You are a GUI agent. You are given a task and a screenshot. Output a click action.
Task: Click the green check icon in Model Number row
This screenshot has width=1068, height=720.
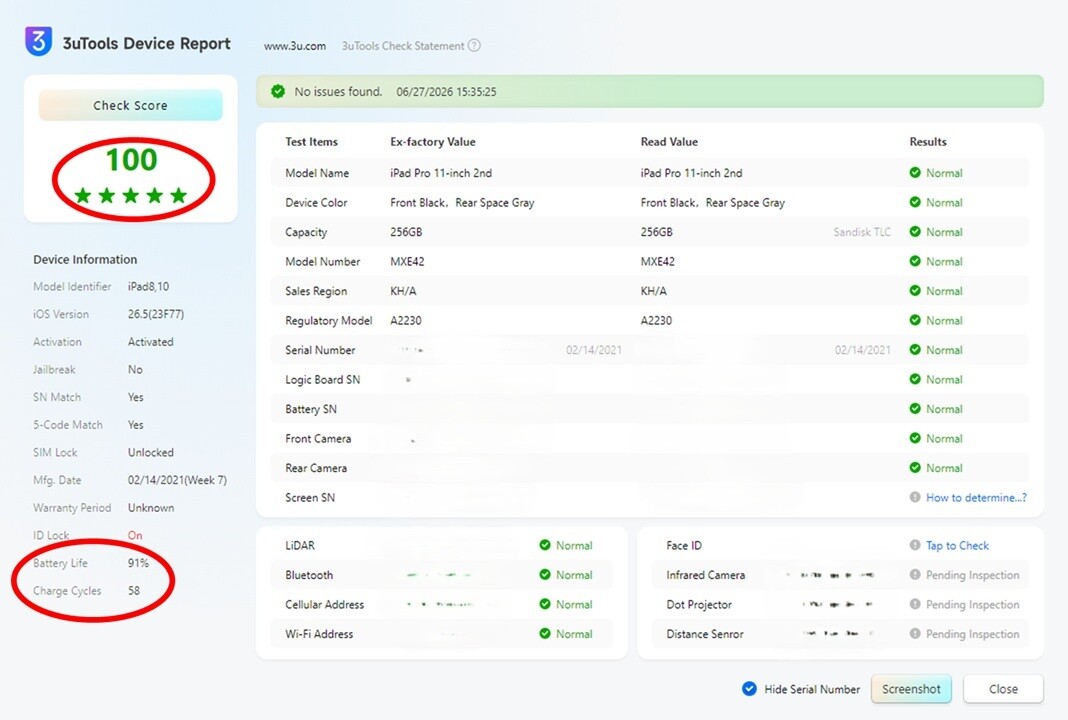(915, 261)
